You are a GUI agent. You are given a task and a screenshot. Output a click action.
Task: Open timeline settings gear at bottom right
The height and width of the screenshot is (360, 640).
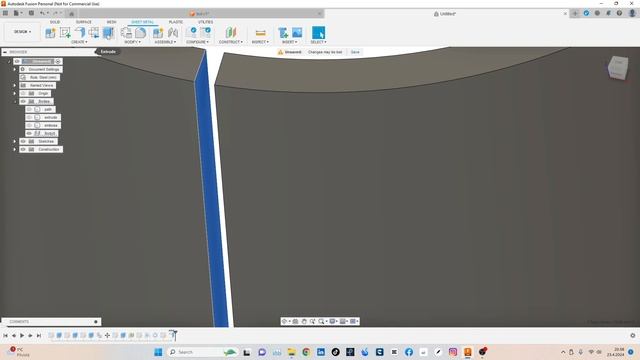633,336
